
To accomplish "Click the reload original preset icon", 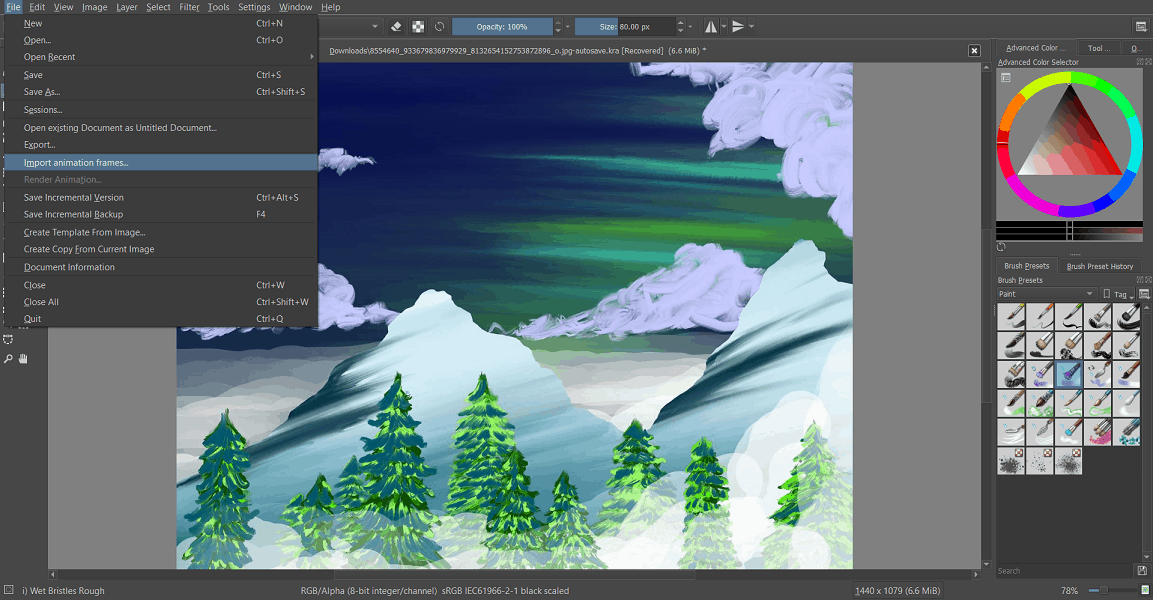I will pos(440,26).
